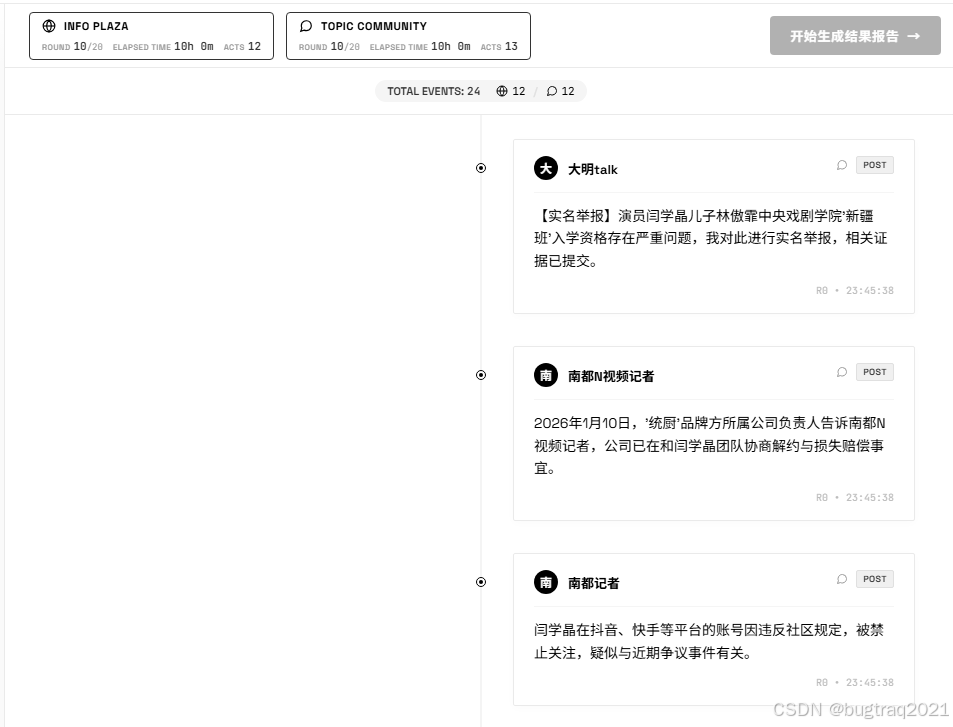Click the chat bubble icon on the 大明talk post
The width and height of the screenshot is (953, 727).
842,165
